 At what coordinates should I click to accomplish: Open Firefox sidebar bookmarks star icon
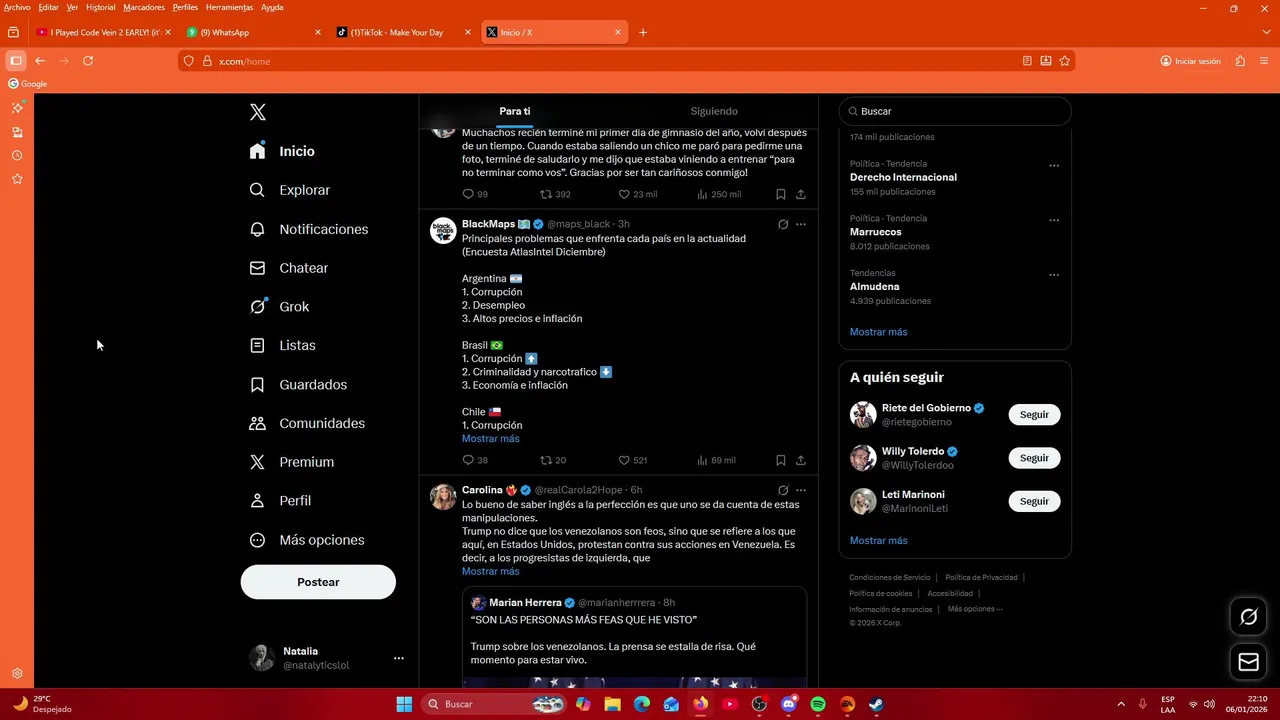click(17, 179)
